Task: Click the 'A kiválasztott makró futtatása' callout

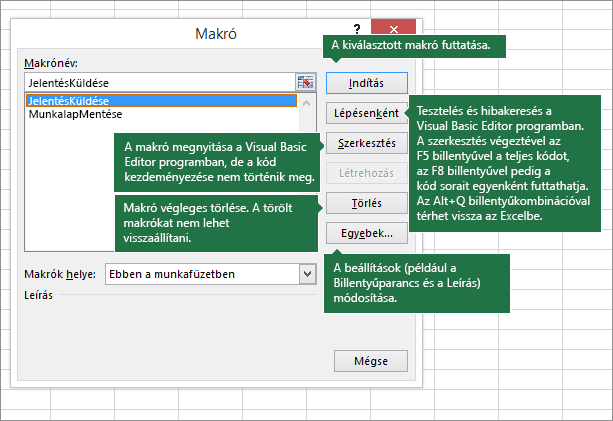Action: pos(415,46)
